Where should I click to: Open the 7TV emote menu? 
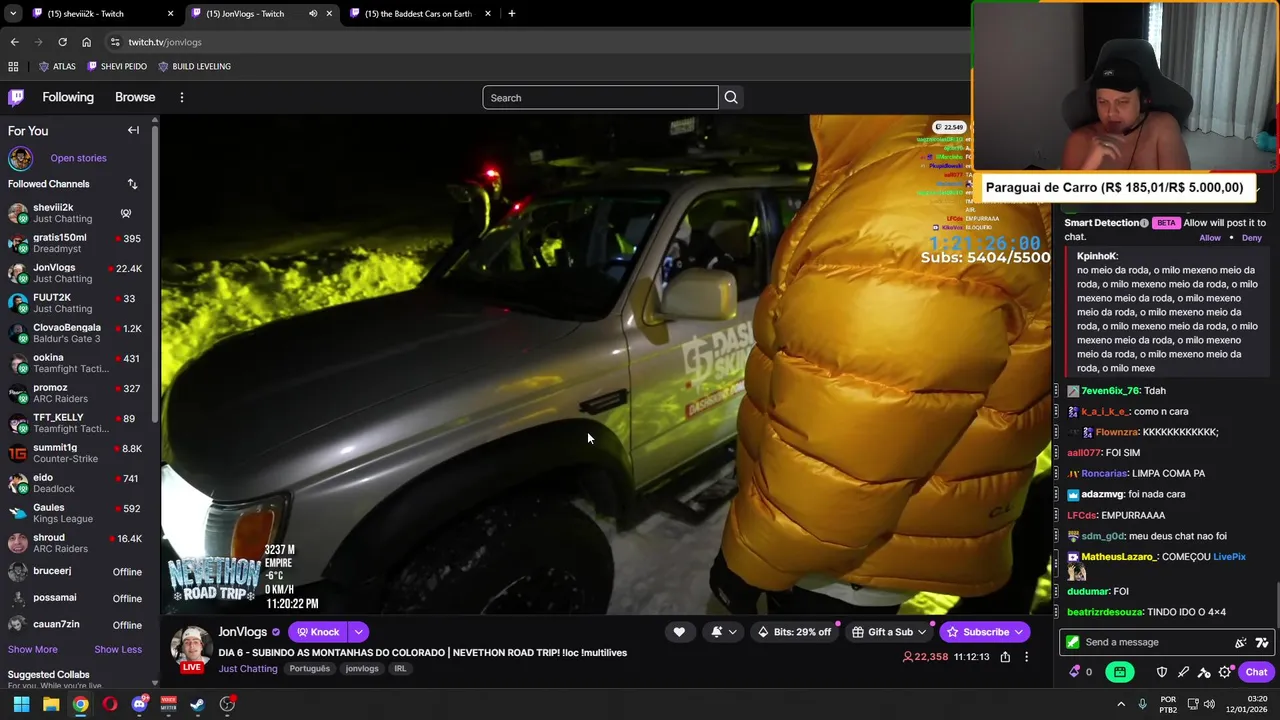(x=1262, y=642)
